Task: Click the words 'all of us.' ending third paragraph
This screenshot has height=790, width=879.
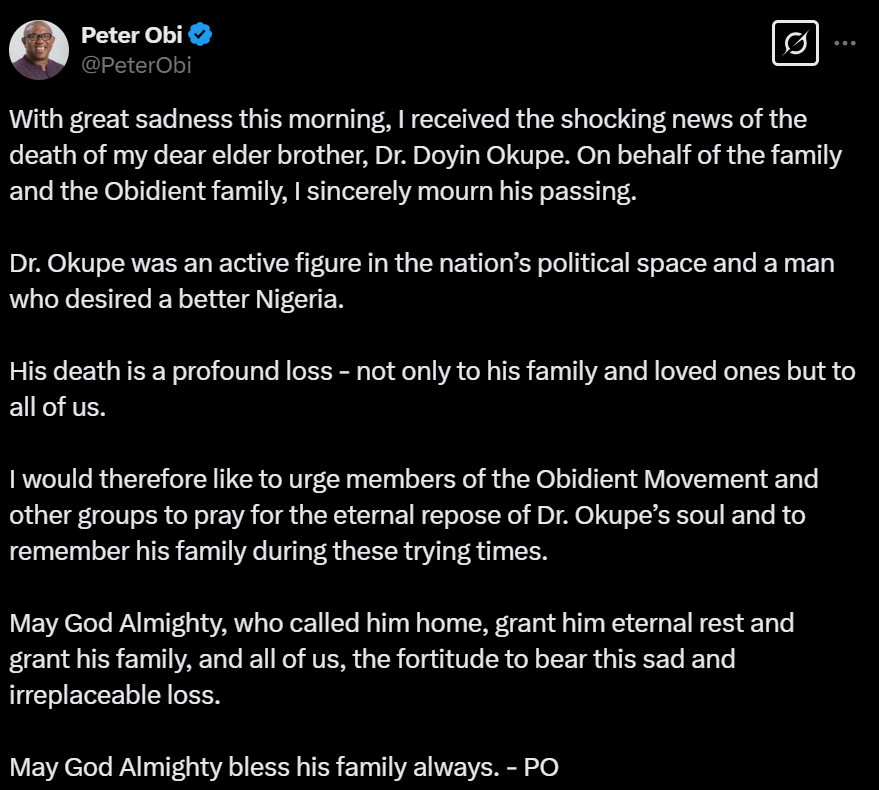Action: coord(58,408)
